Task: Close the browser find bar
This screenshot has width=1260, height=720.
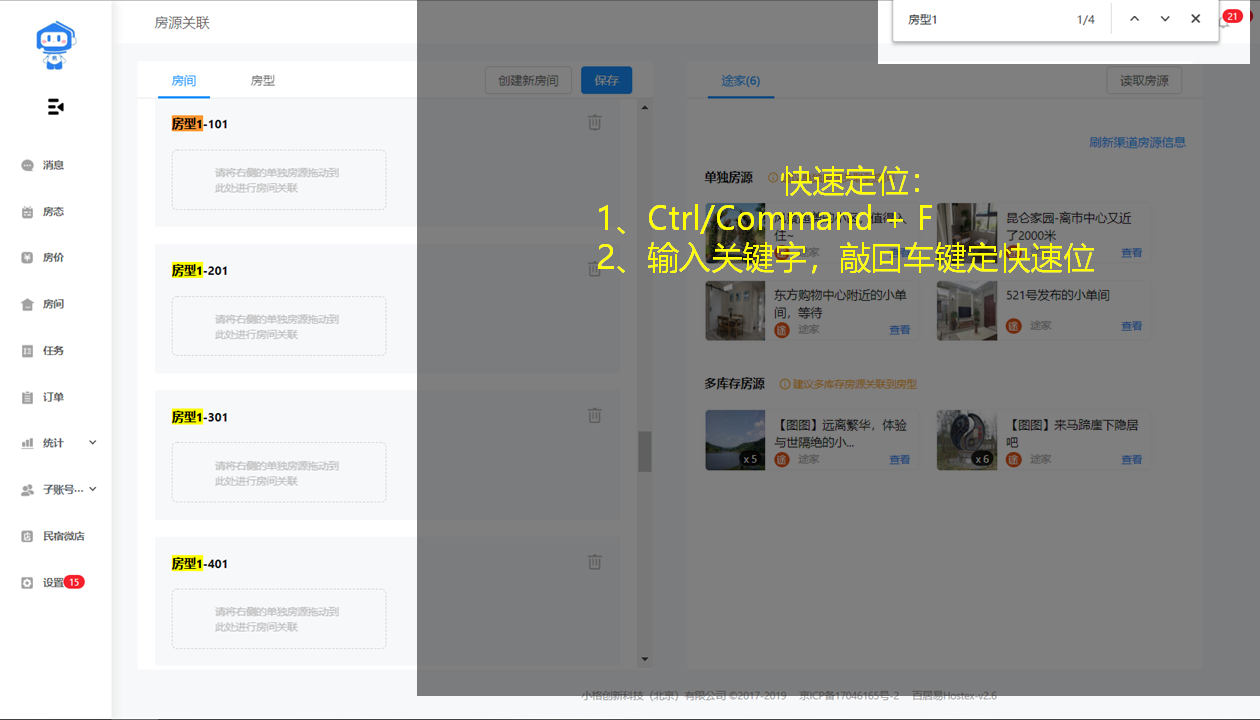Action: point(1195,19)
